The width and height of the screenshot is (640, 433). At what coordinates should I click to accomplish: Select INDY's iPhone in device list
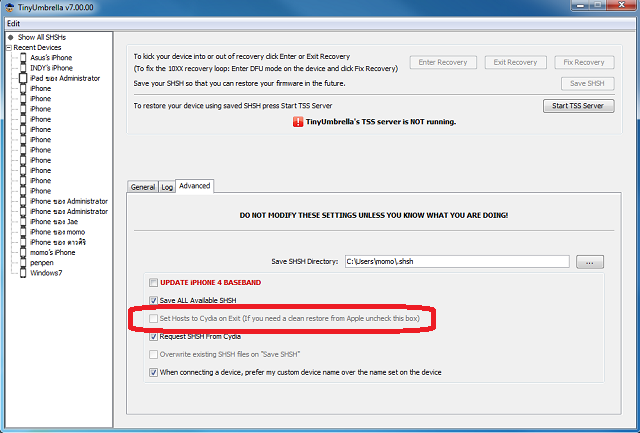(51, 68)
